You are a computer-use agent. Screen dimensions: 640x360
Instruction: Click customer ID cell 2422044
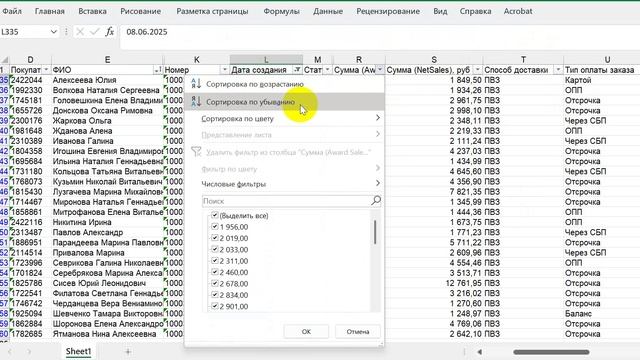coord(30,80)
